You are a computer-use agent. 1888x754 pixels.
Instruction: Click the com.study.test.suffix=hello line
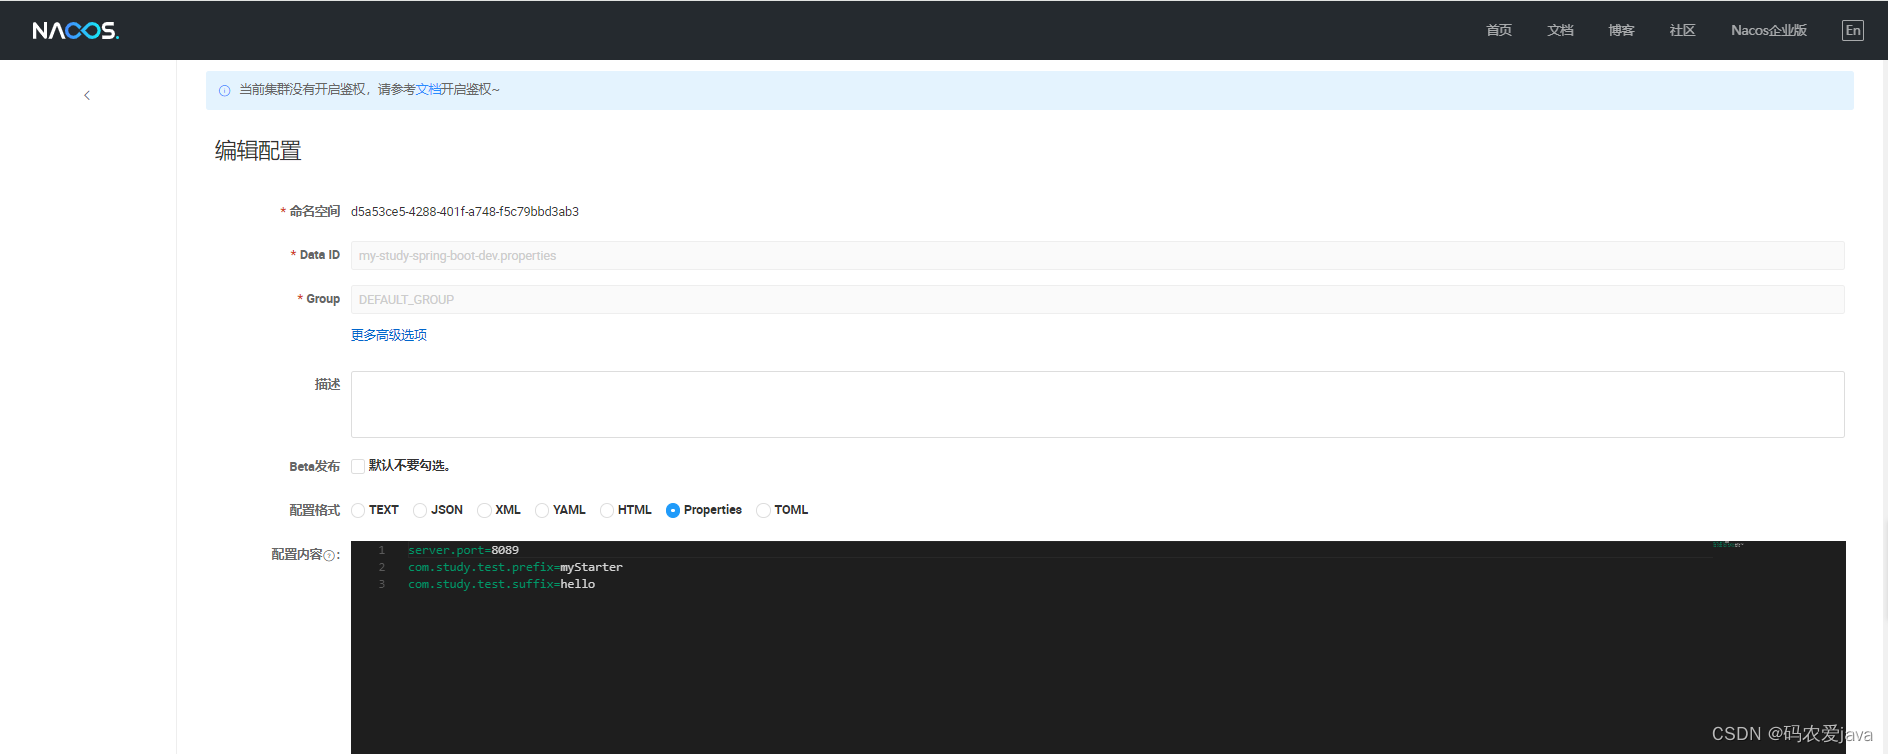501,584
